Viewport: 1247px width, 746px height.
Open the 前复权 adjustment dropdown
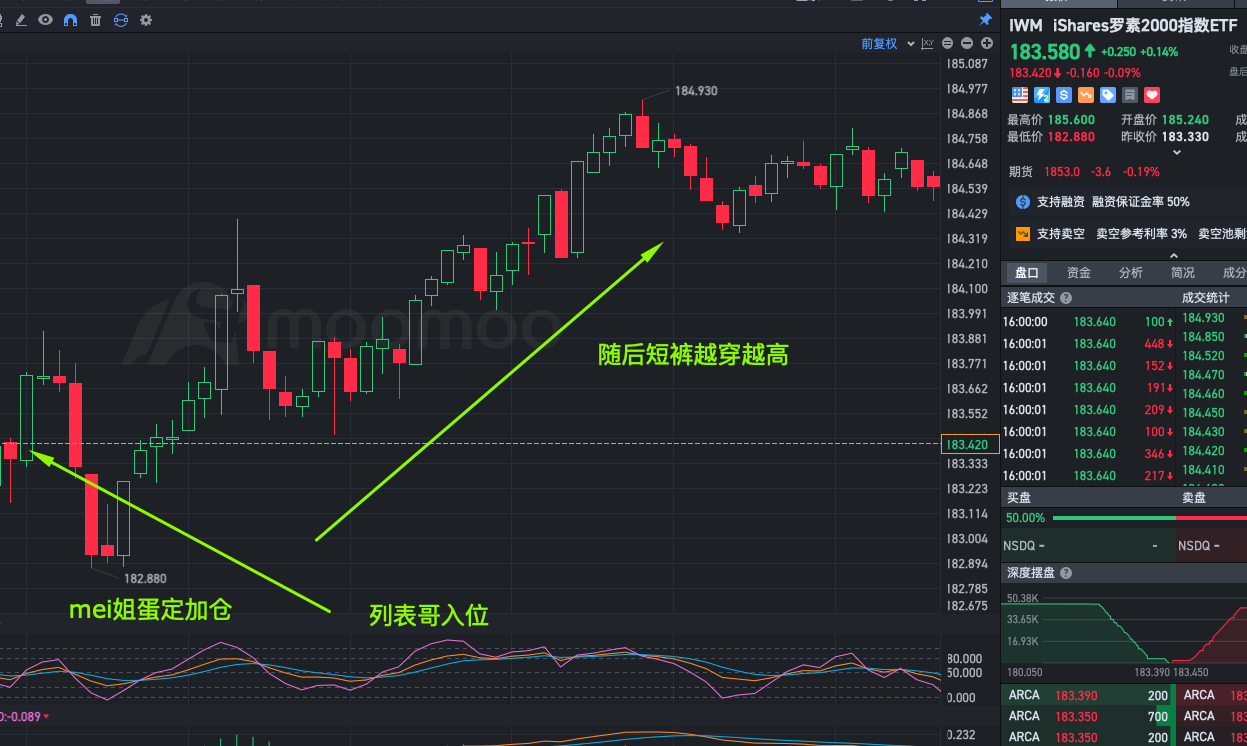[886, 44]
